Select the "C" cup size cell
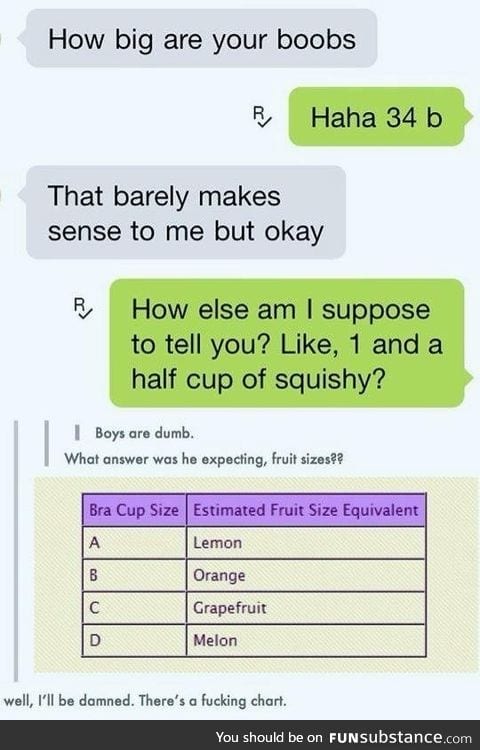480x750 pixels. pos(134,608)
